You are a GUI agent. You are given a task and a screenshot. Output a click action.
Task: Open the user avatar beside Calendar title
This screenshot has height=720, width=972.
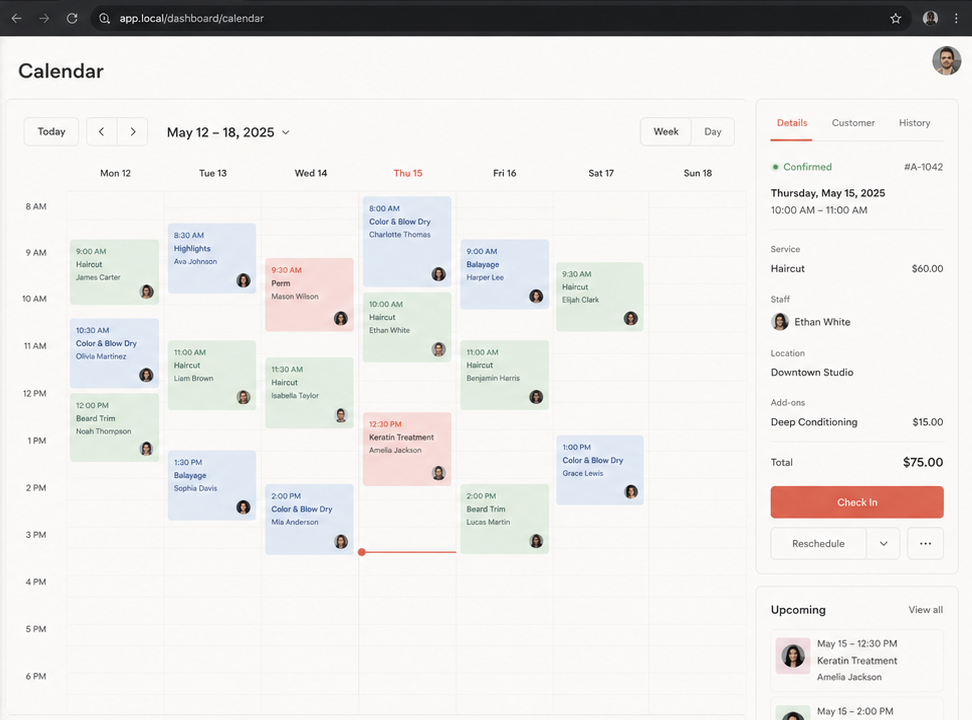pos(947,61)
